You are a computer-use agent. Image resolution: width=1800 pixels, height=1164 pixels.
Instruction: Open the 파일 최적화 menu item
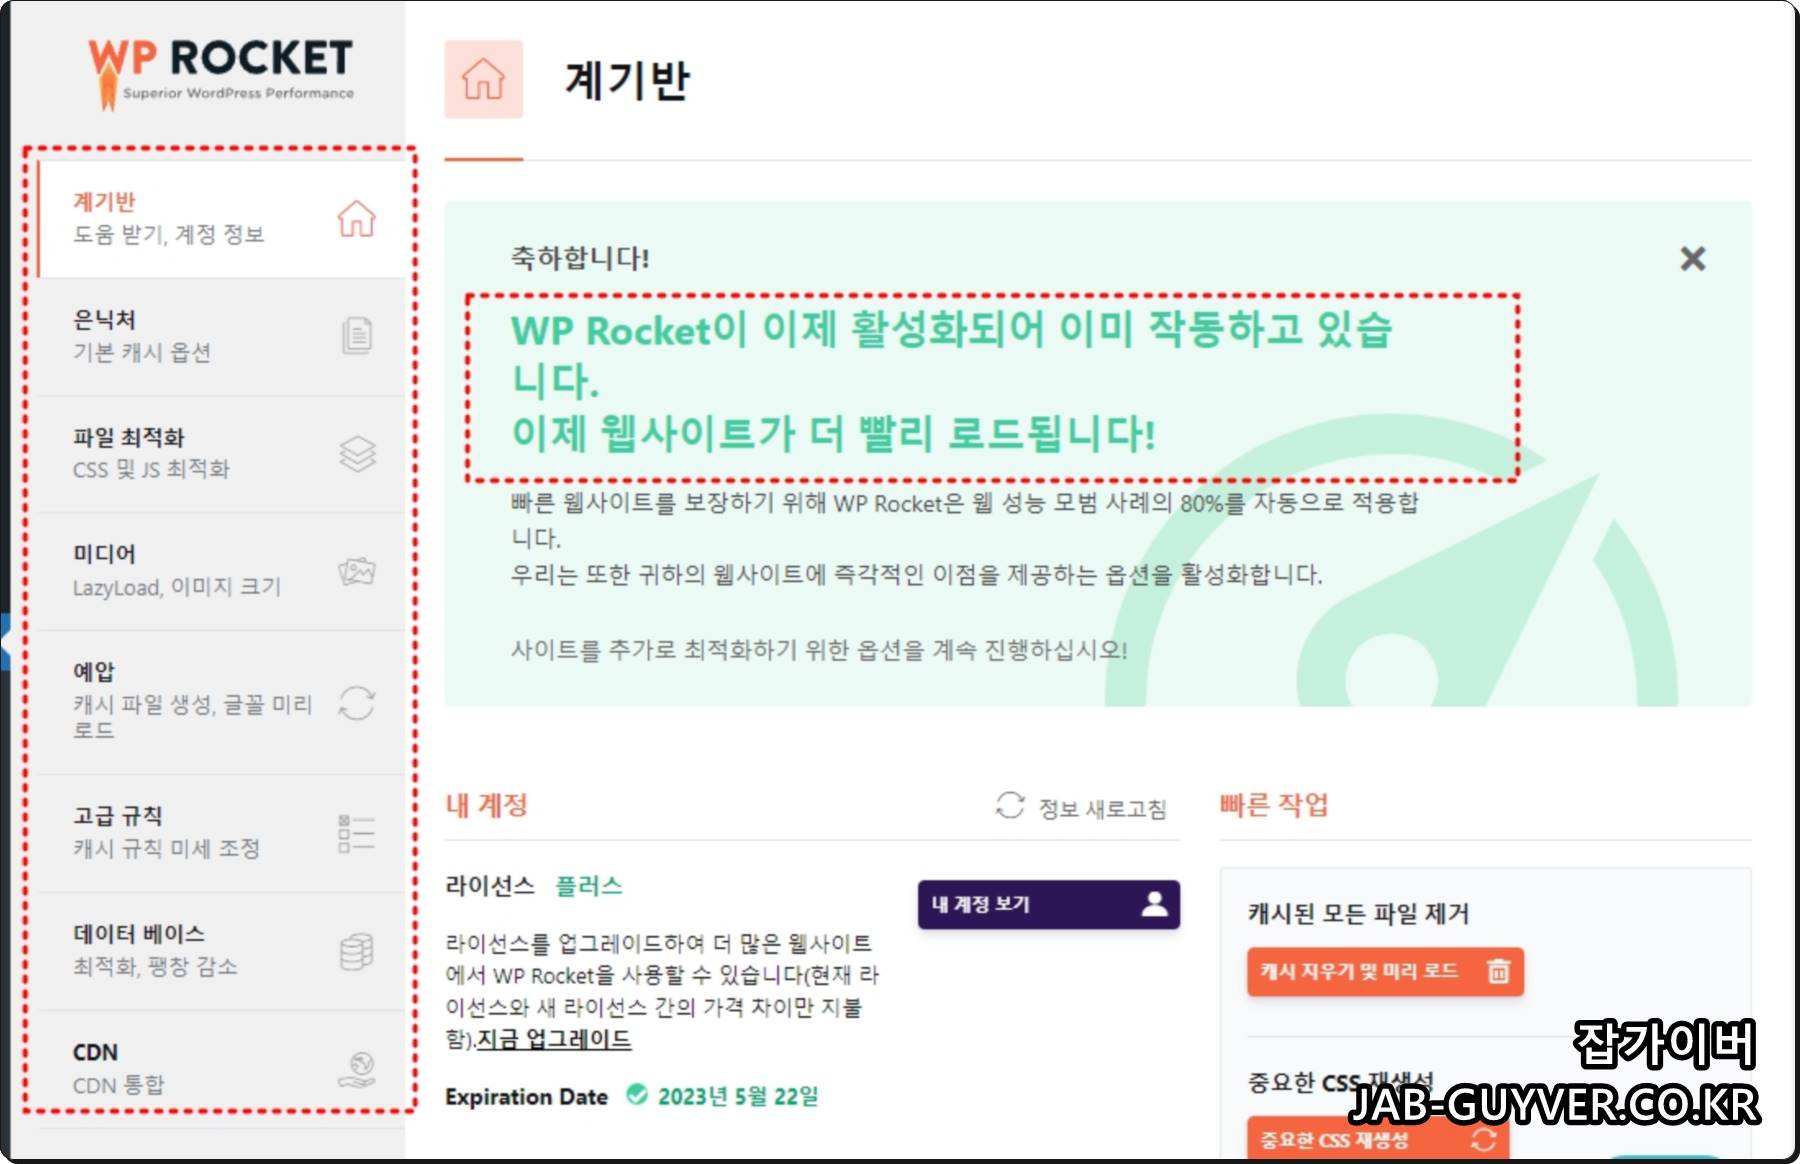pyautogui.click(x=221, y=454)
